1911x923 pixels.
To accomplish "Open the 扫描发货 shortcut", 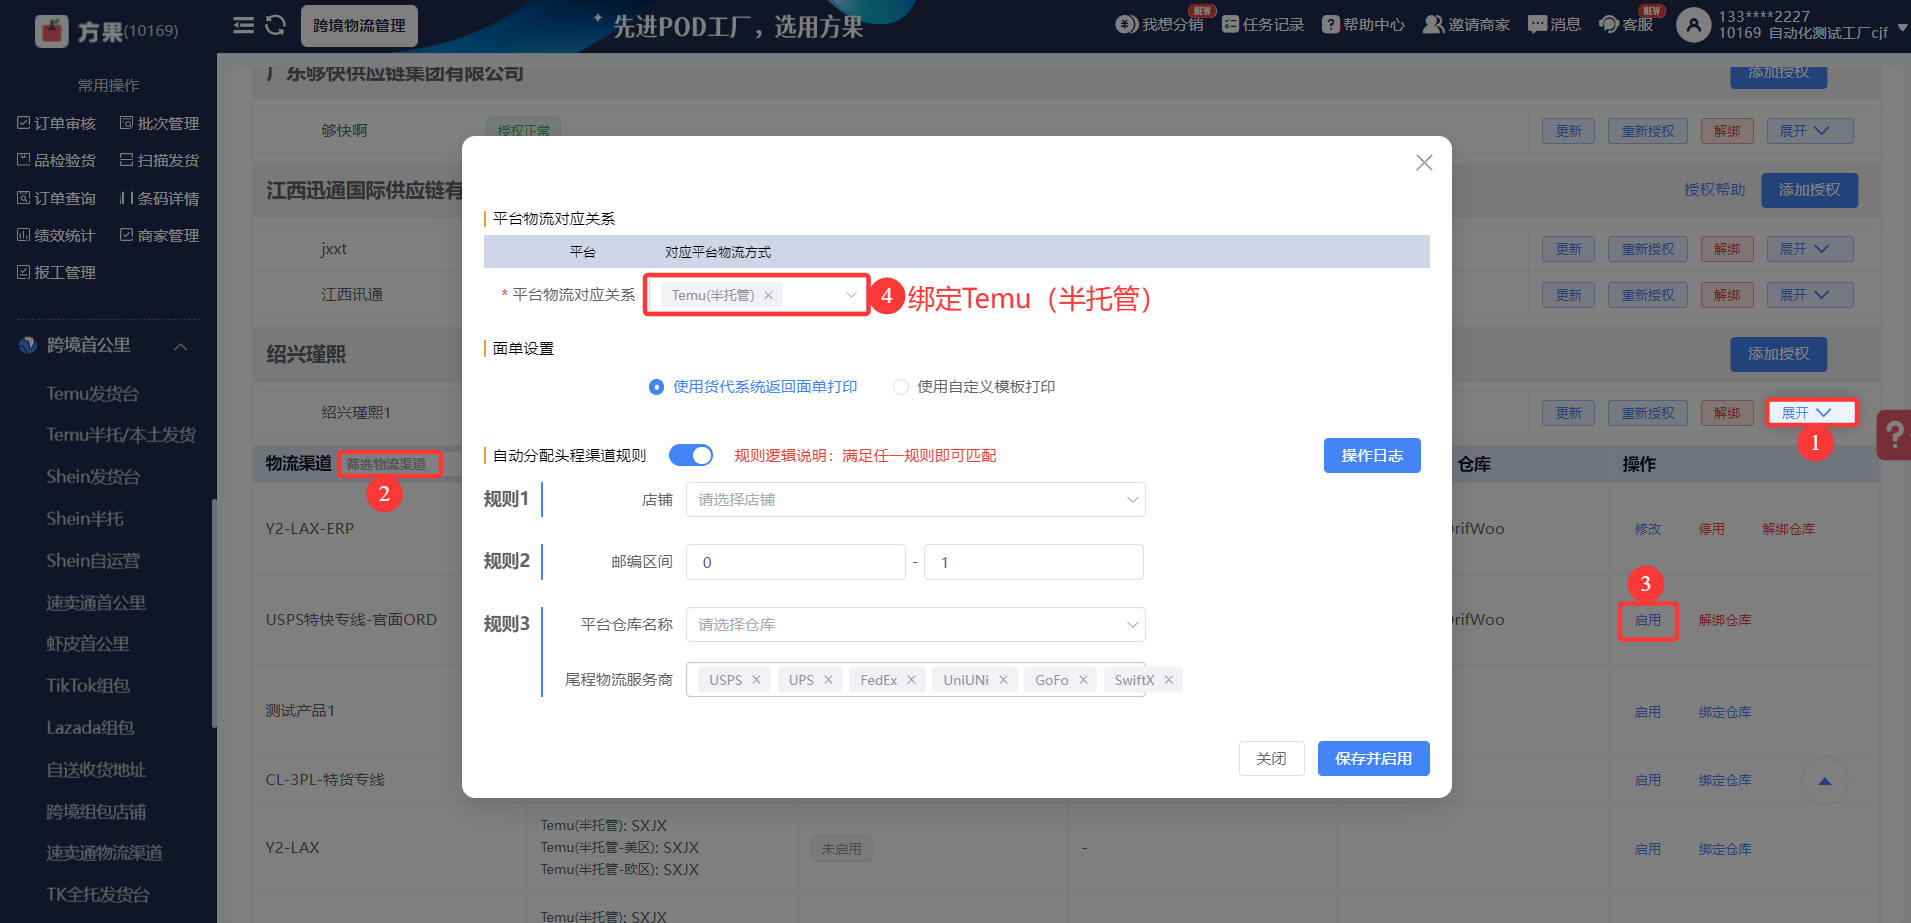I will [160, 160].
